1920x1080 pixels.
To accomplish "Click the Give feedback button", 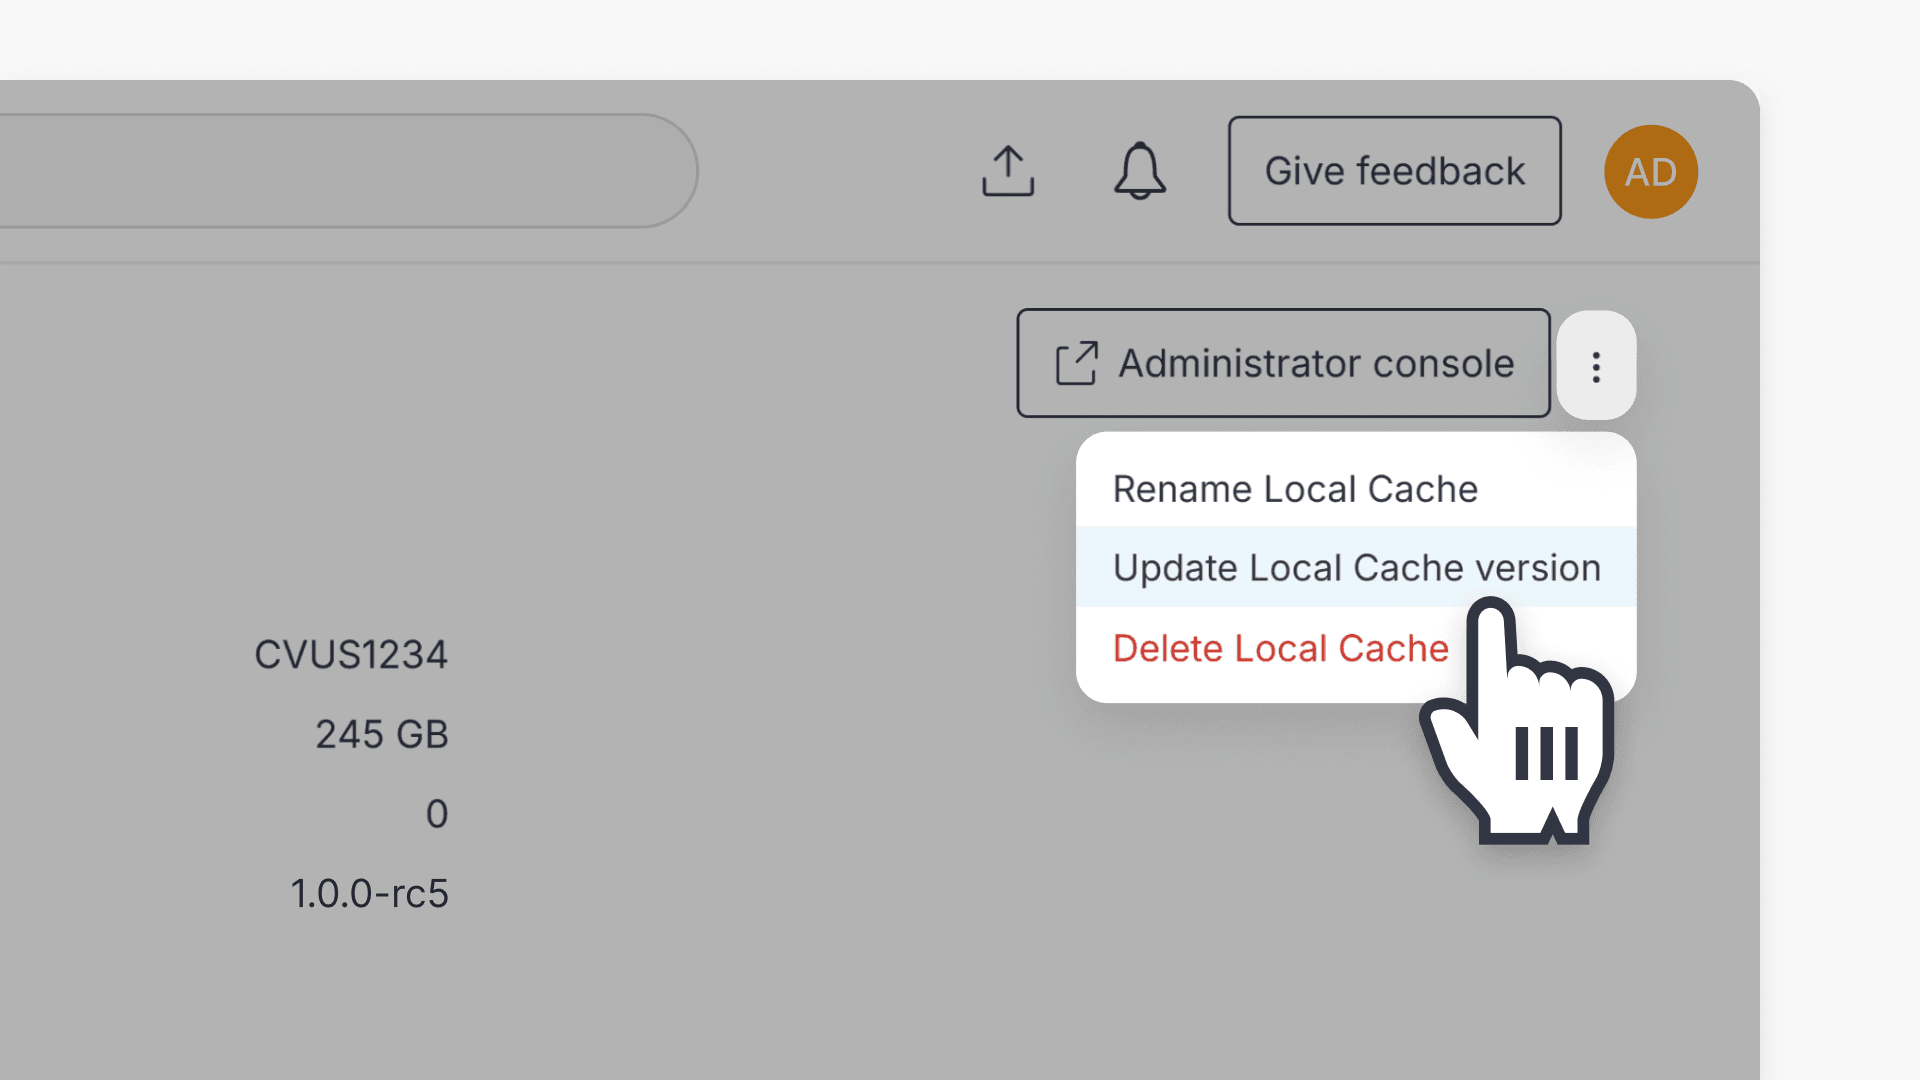I will click(x=1394, y=170).
